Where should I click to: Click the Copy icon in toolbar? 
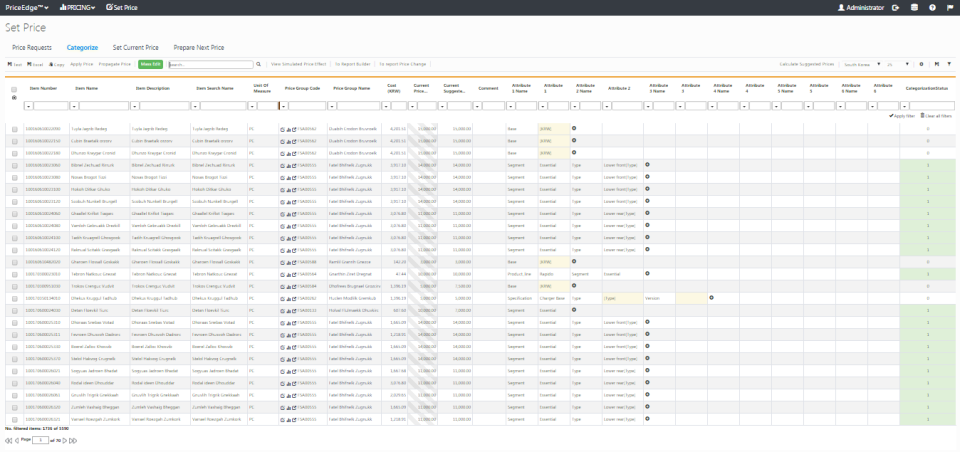pyautogui.click(x=56, y=64)
